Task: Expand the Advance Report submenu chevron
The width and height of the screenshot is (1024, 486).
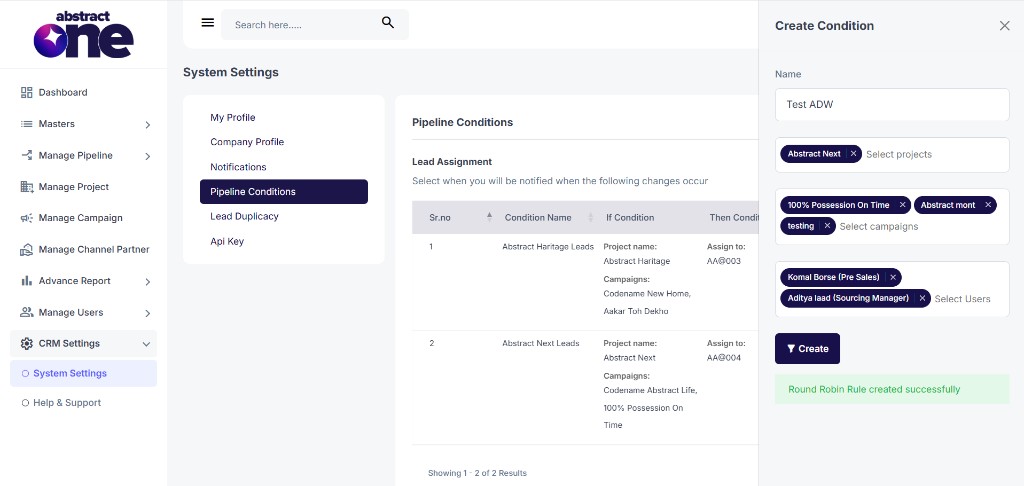Action: click(148, 282)
